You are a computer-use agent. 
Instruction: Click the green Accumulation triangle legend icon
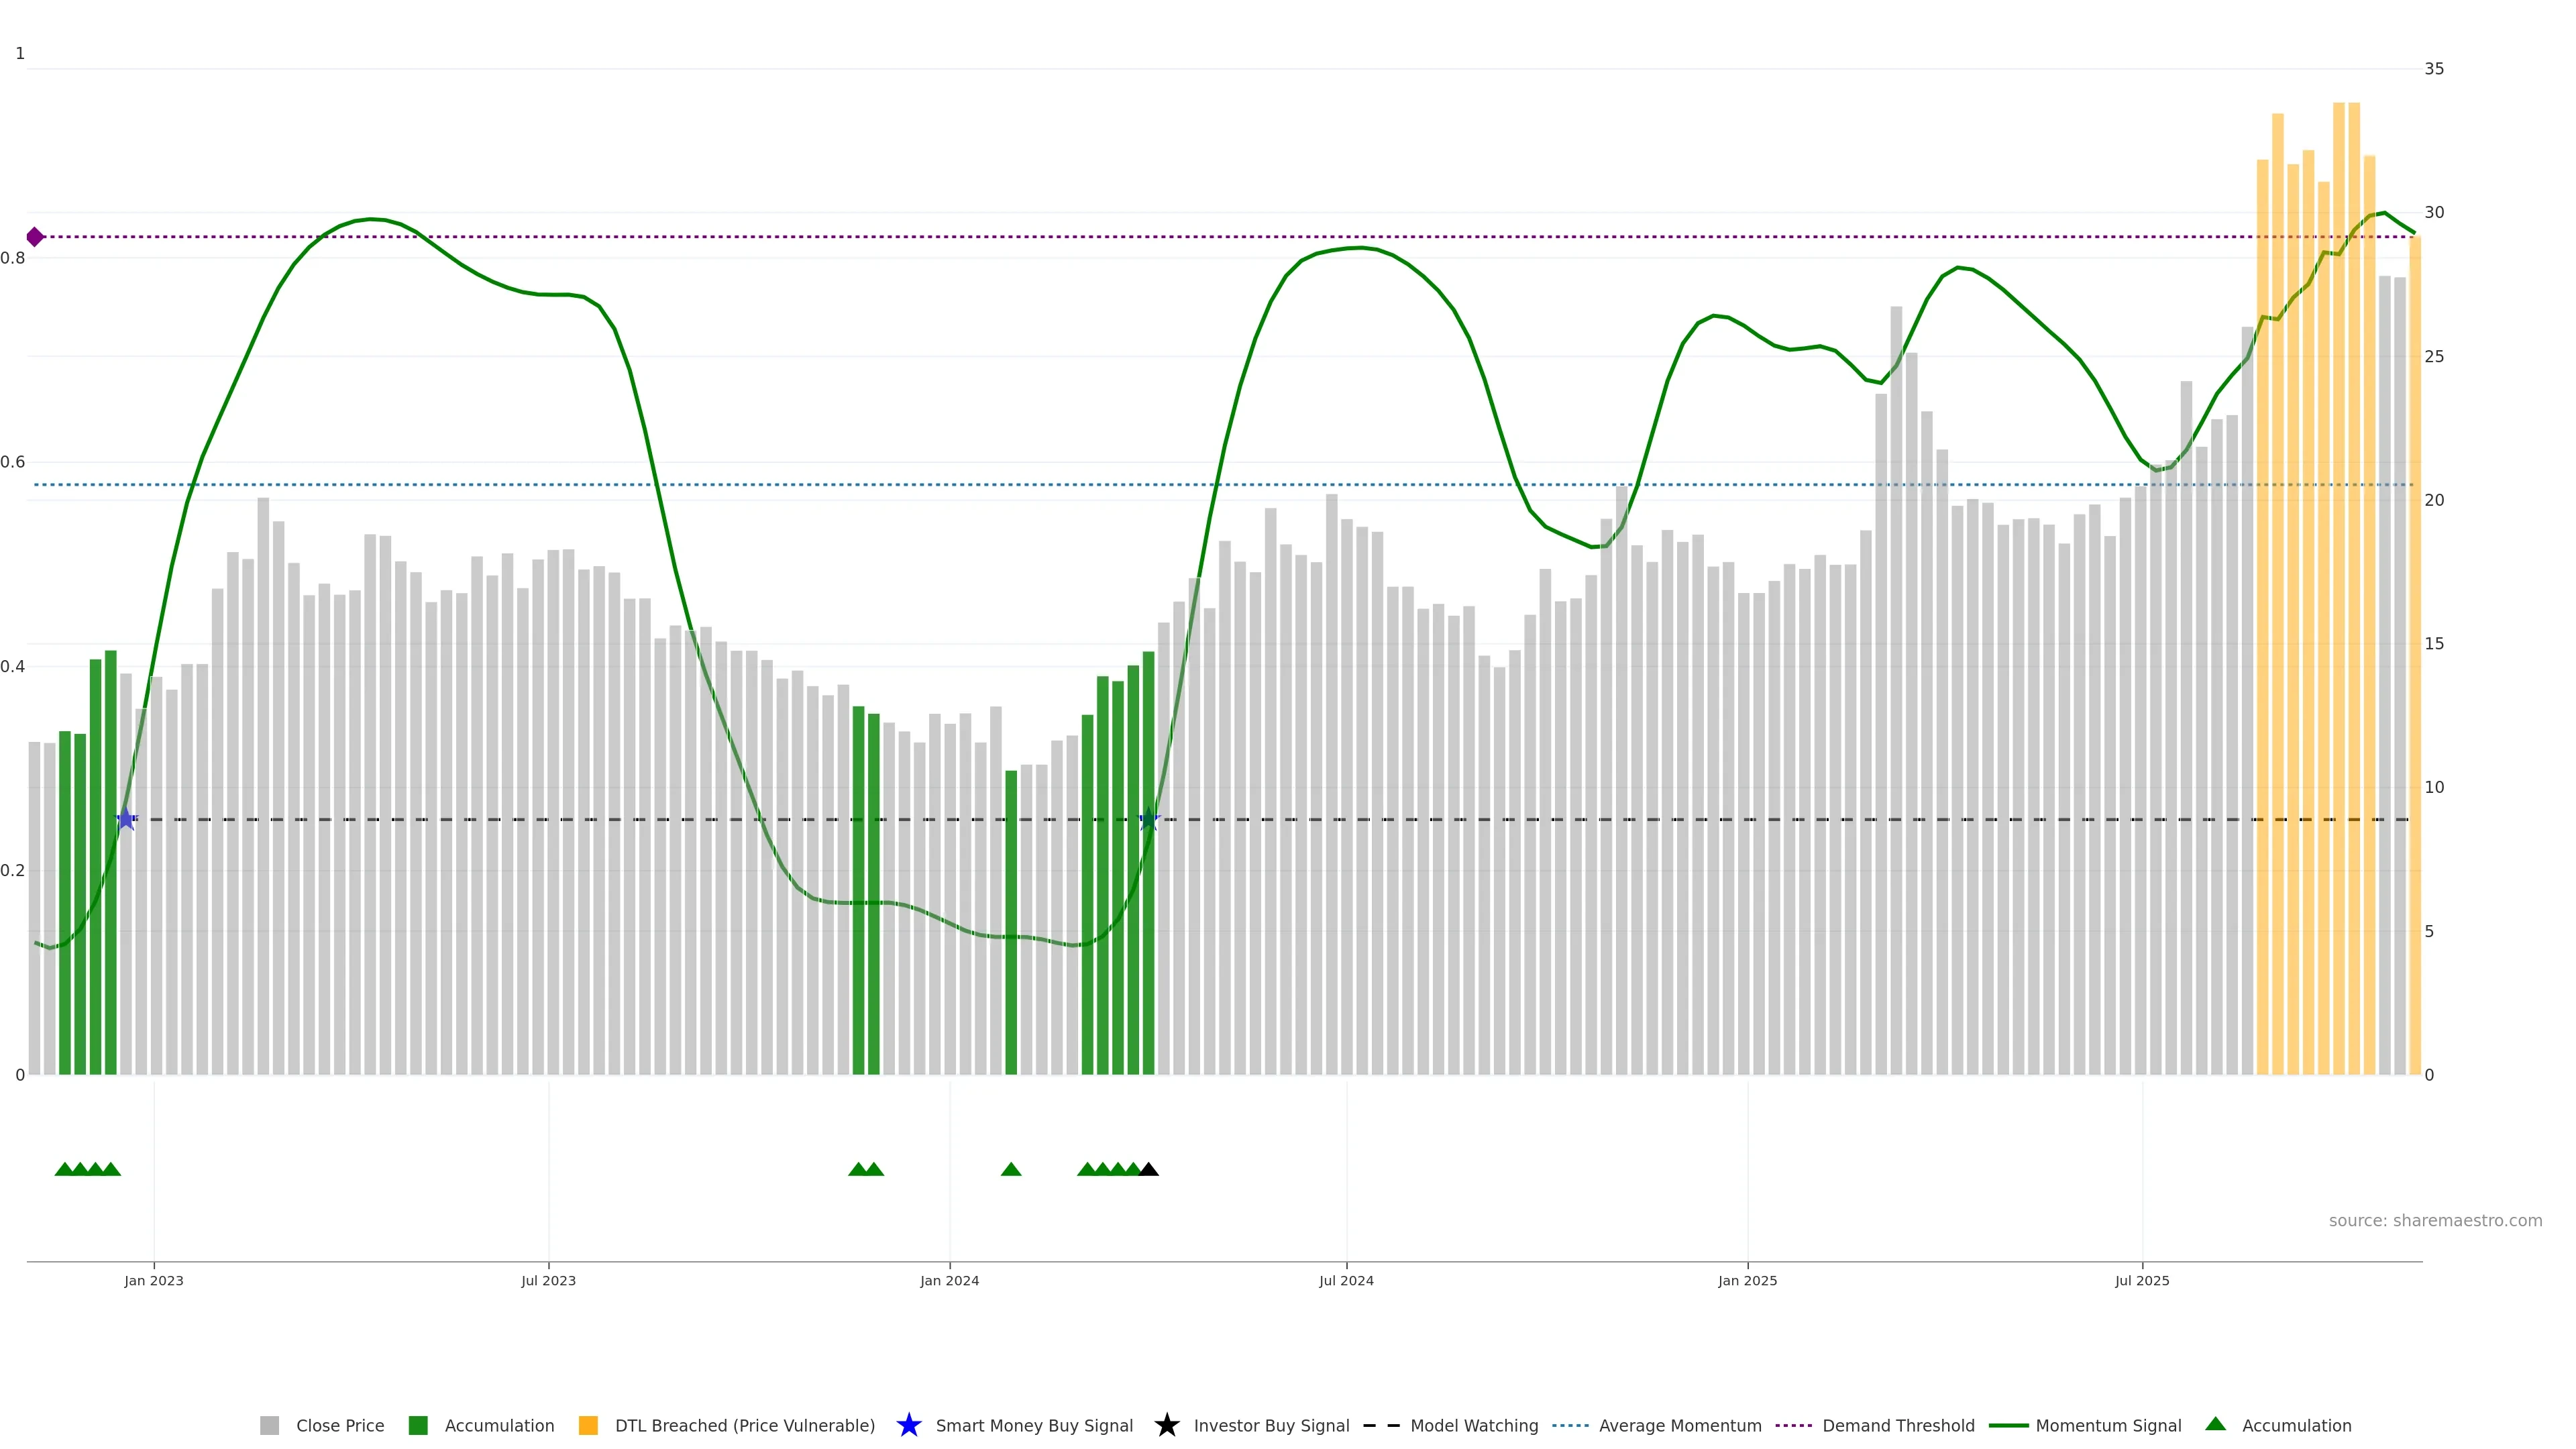click(2215, 1424)
